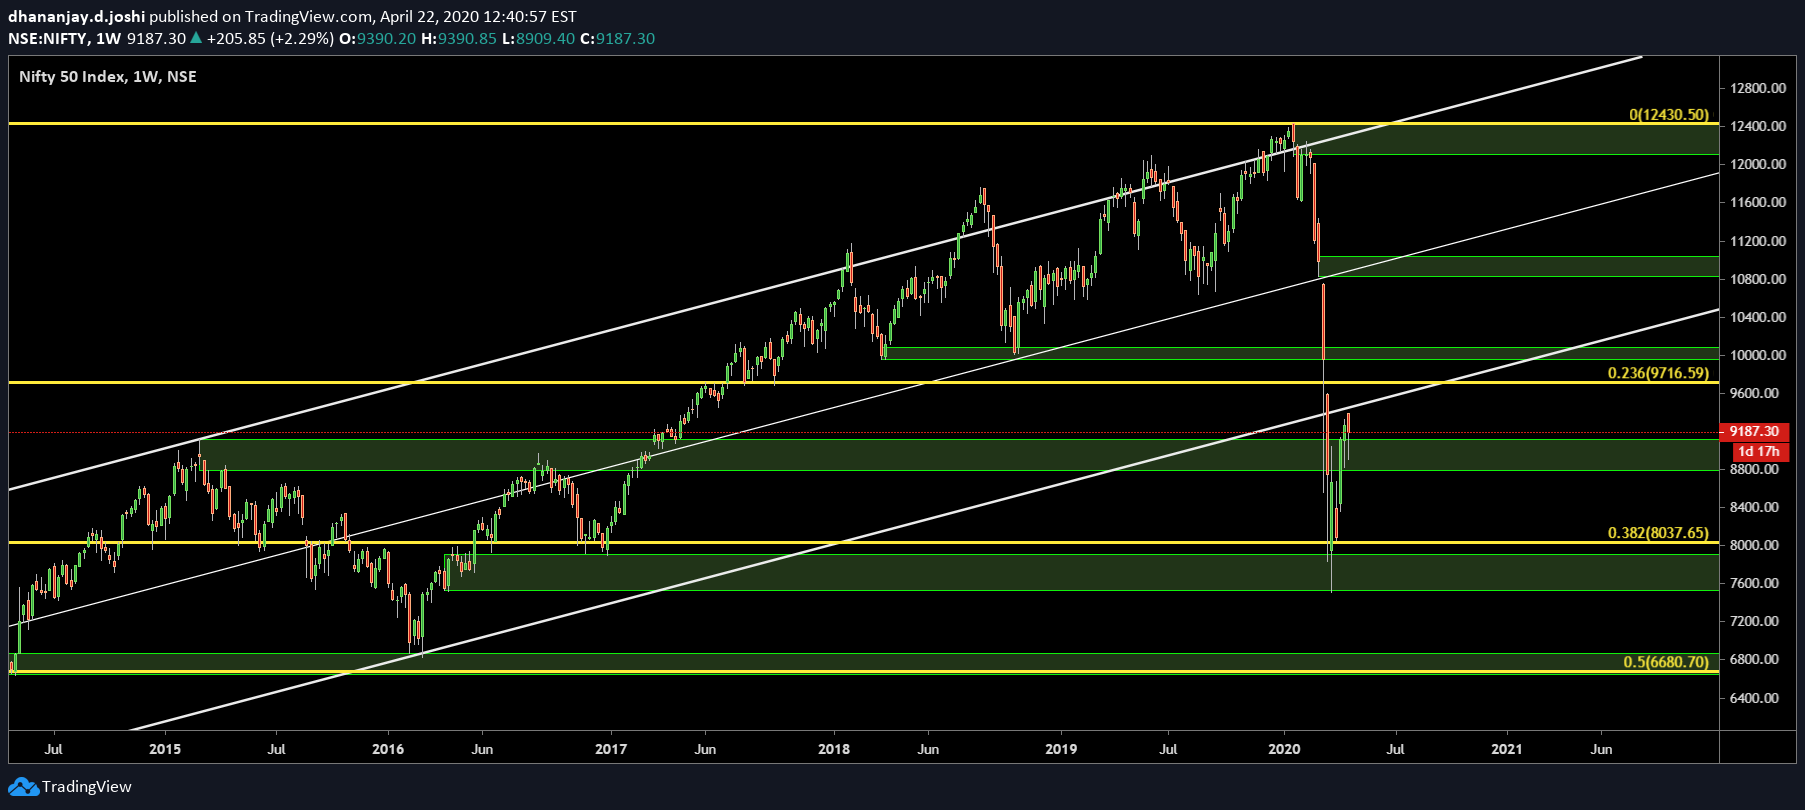Click the countdown label '1d 17h'
The width and height of the screenshot is (1805, 810).
1759,451
